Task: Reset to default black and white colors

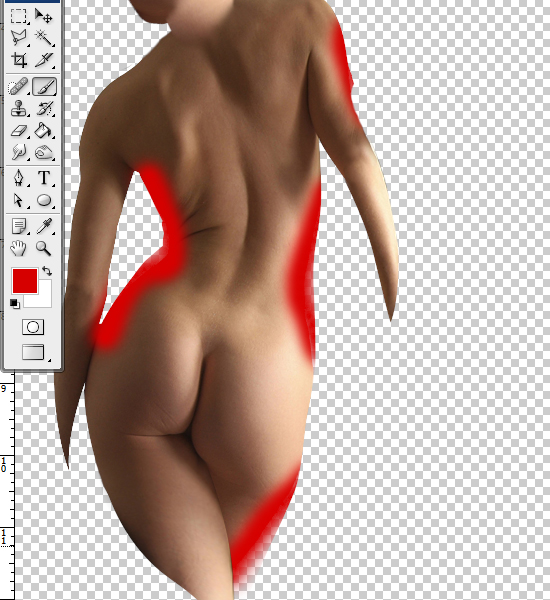Action: [15, 304]
